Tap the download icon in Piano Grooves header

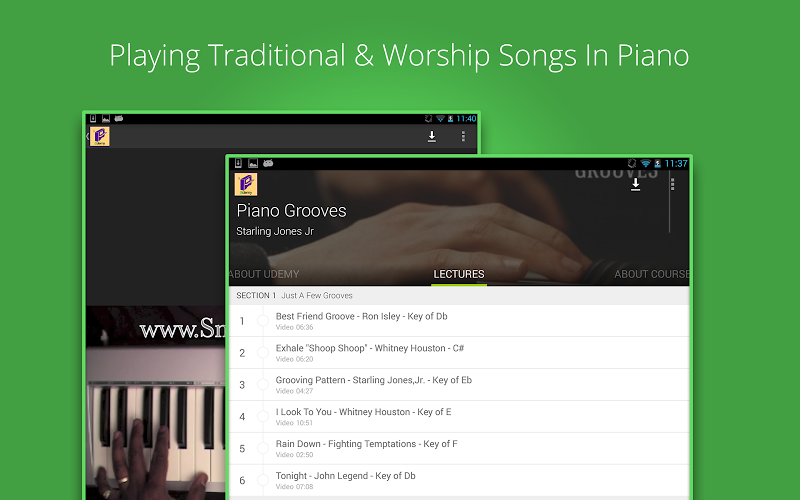tap(635, 184)
